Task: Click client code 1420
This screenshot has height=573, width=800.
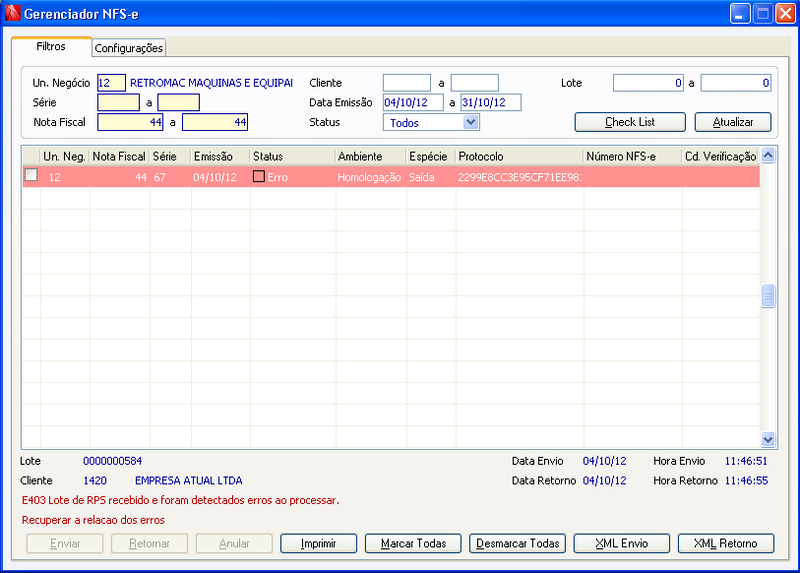Action: tap(95, 481)
